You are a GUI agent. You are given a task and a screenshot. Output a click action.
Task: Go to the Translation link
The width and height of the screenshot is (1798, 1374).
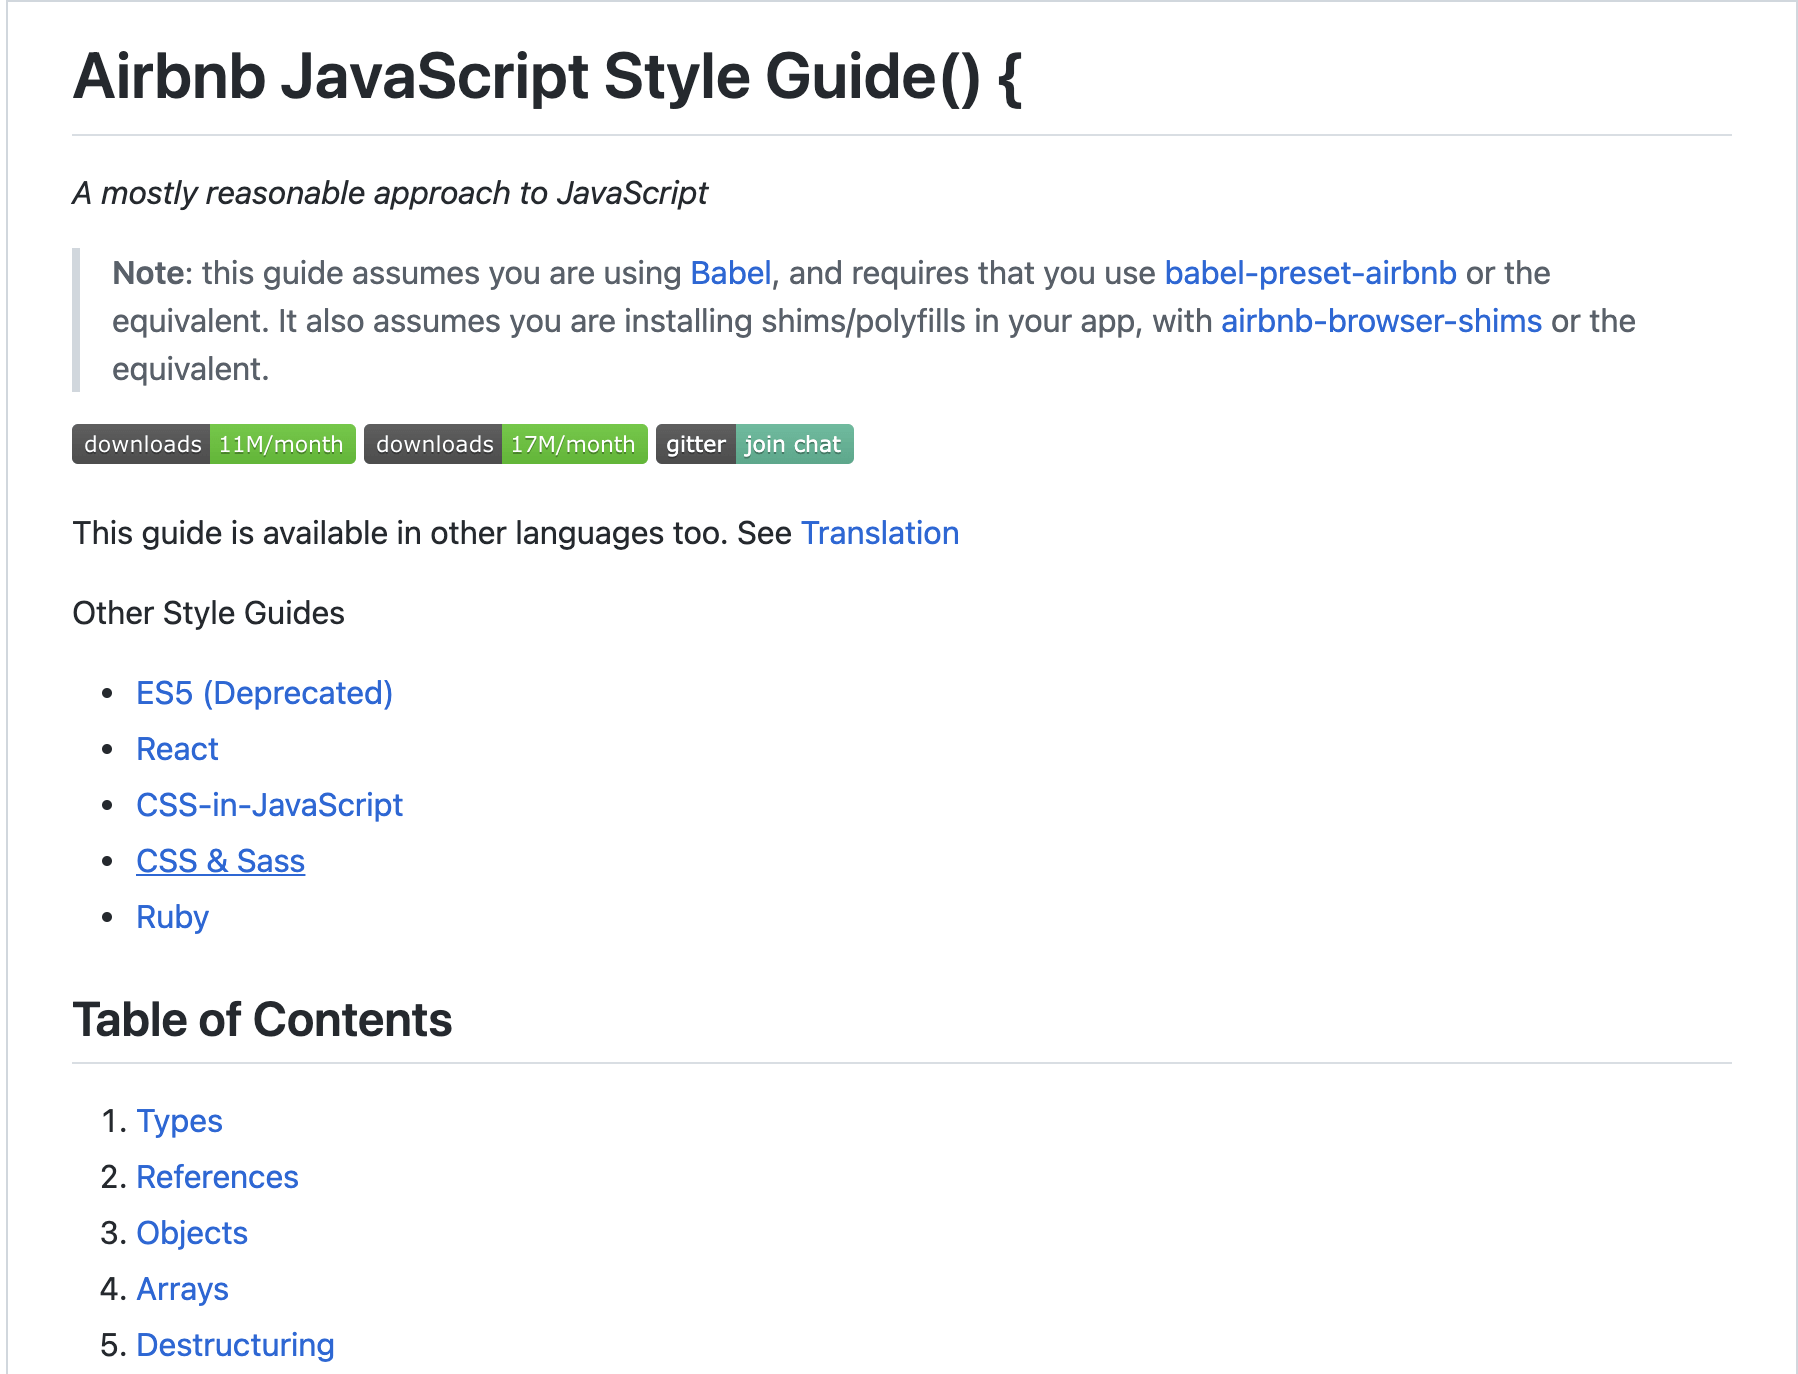click(880, 533)
